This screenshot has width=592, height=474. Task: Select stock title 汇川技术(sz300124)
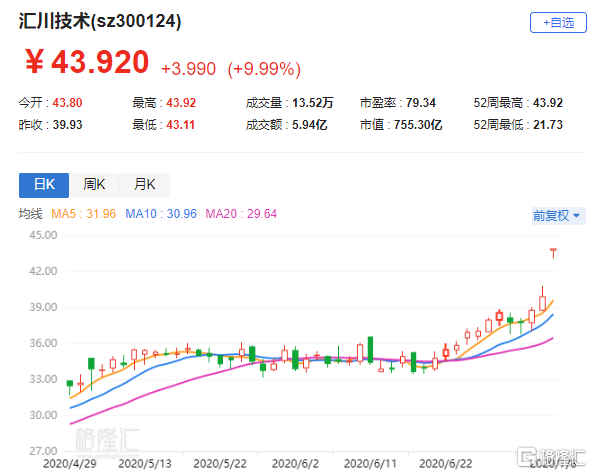pyautogui.click(x=100, y=21)
